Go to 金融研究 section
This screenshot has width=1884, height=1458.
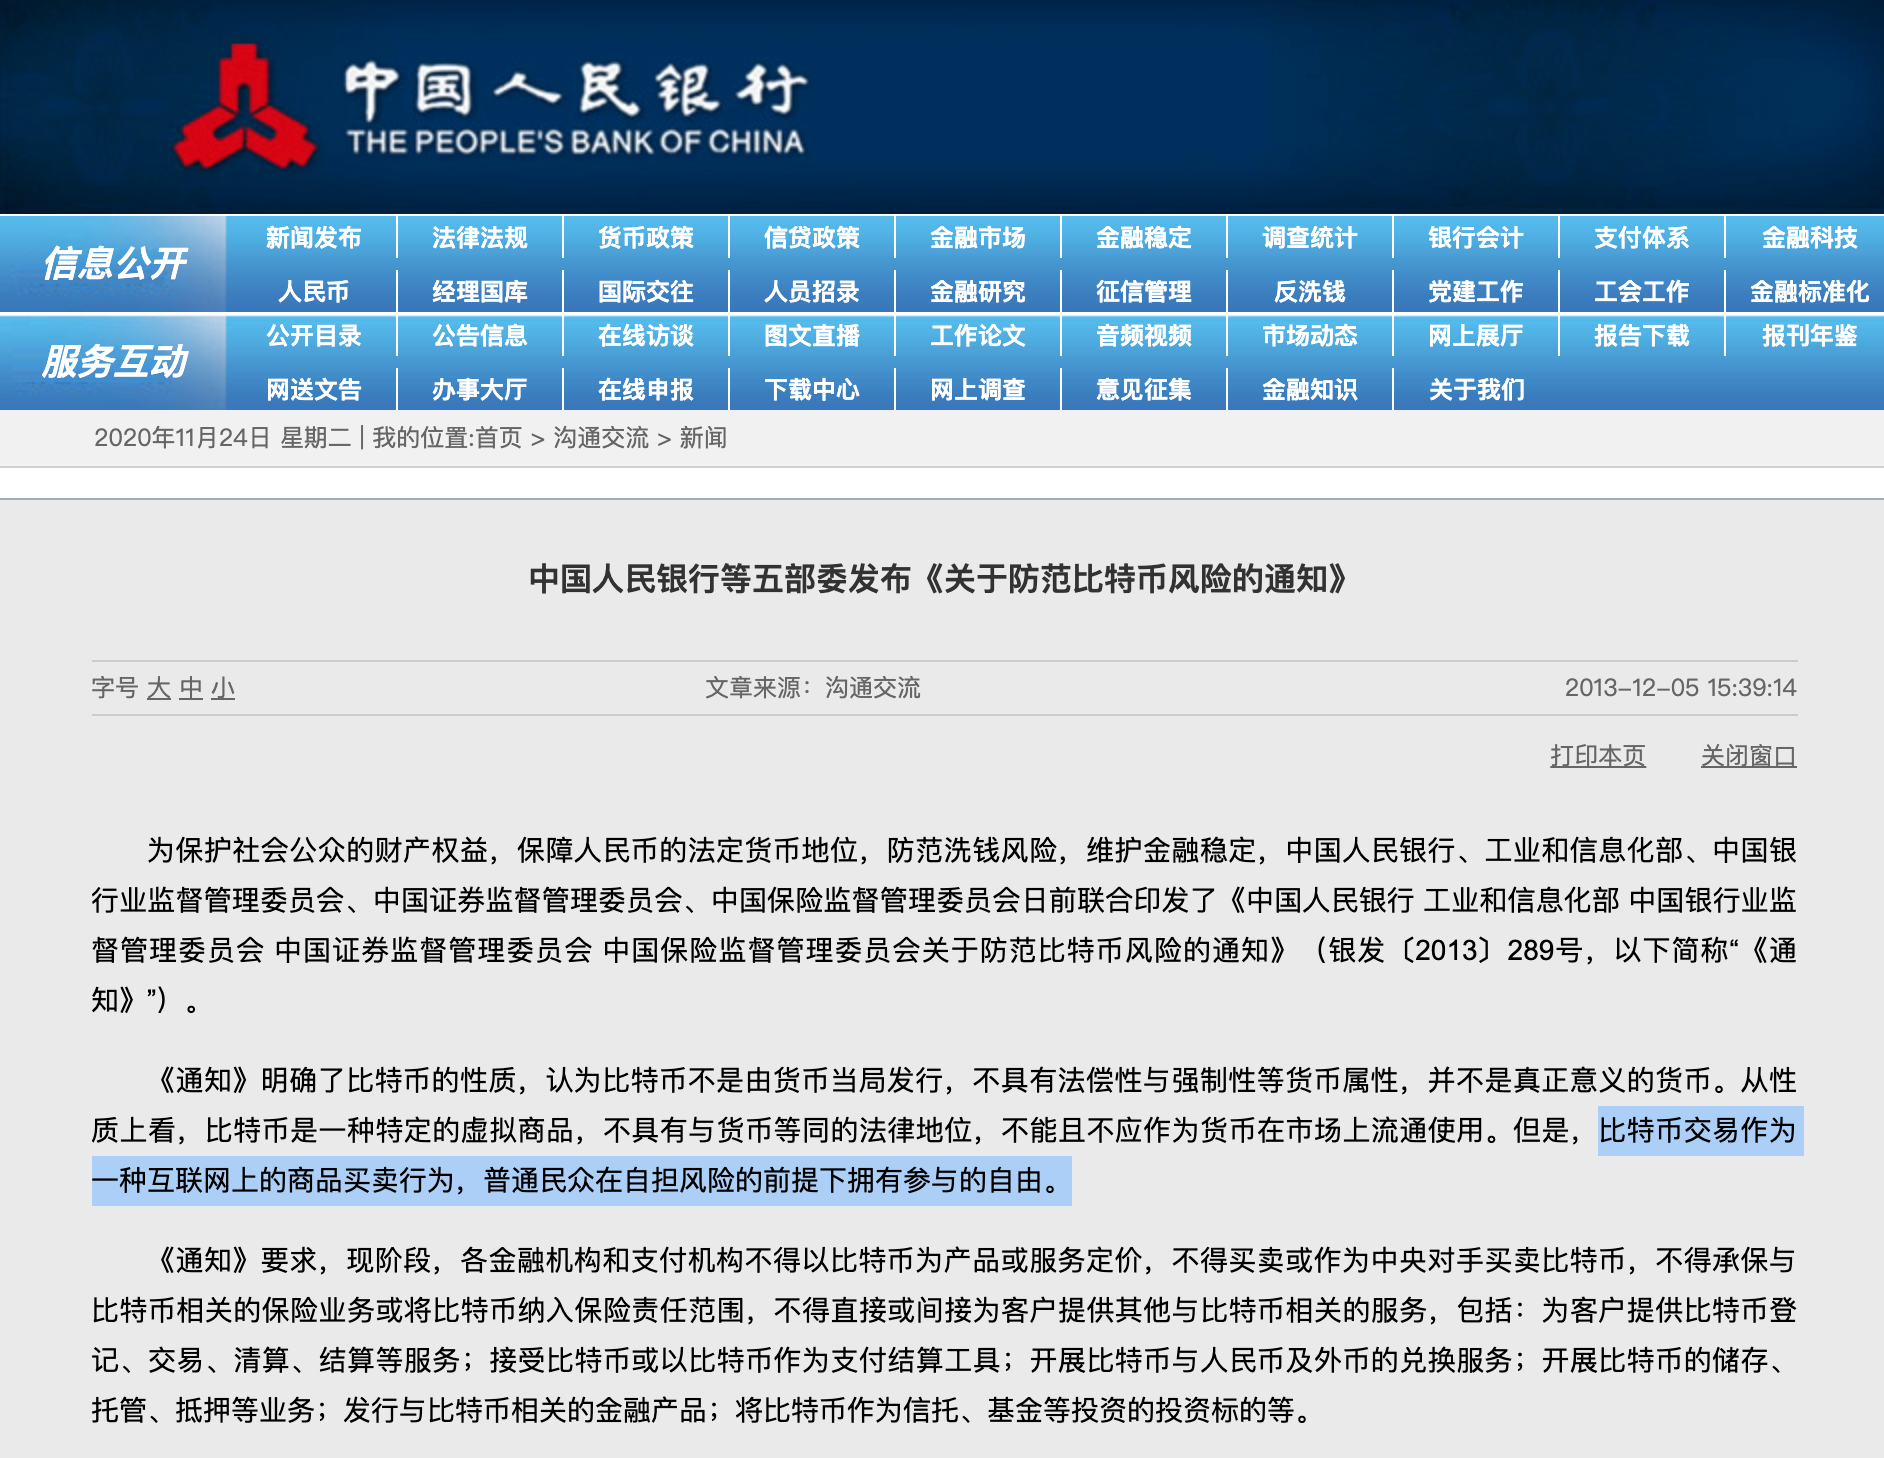(977, 292)
